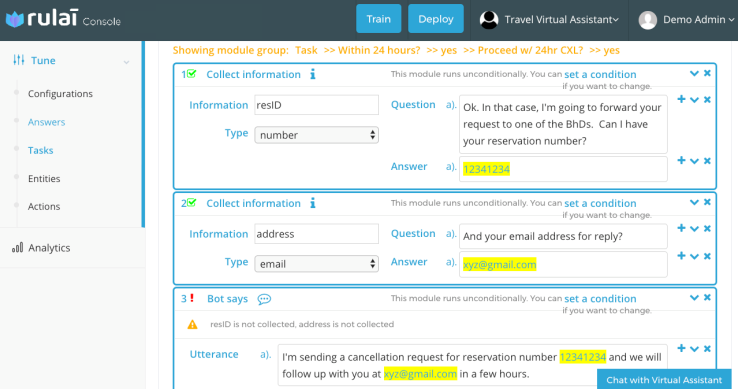
Task: Click the info icon beside module 1 Collect information
Action: pos(313,74)
